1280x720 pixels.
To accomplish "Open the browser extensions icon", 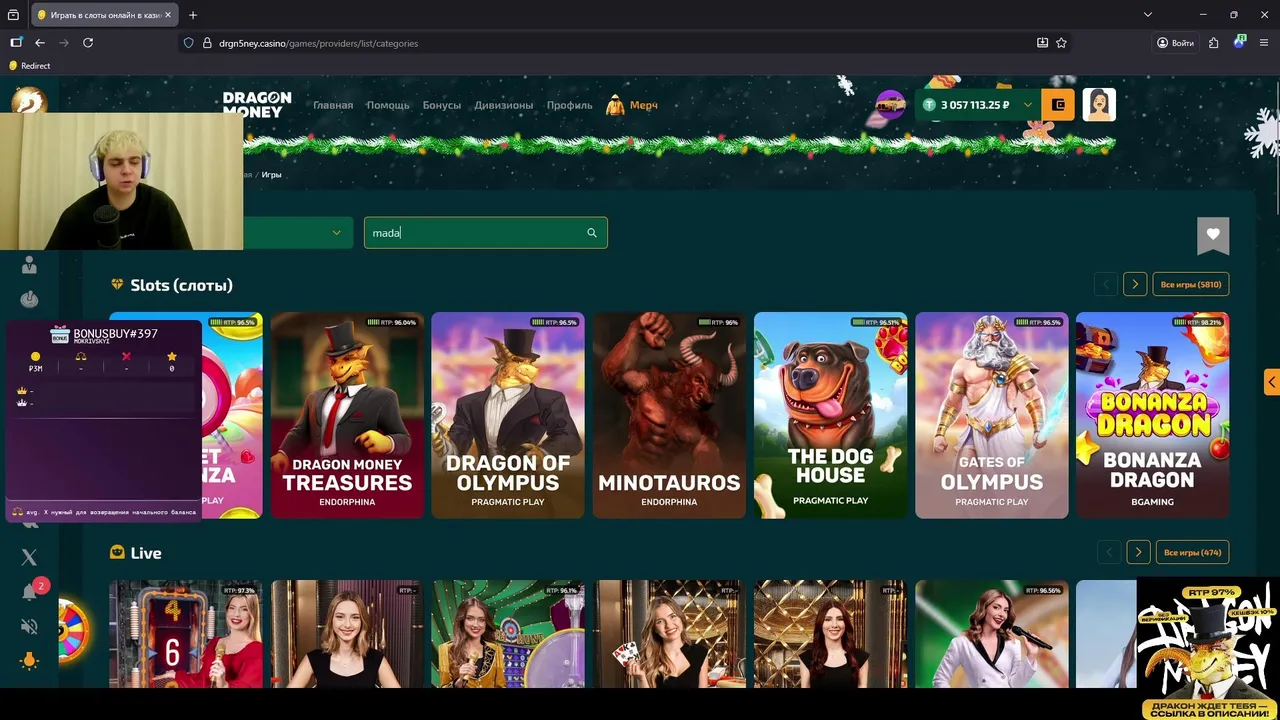I will 1213,43.
